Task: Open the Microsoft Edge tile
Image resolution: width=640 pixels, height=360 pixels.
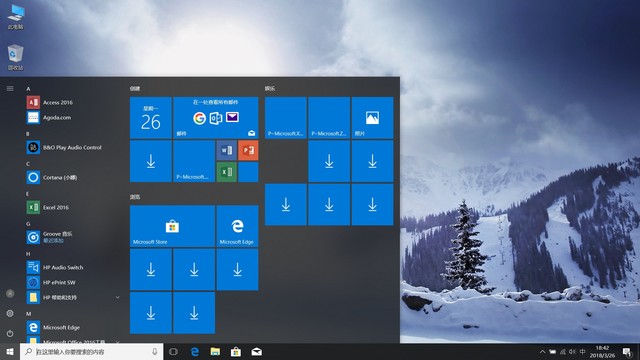Action: [x=237, y=226]
